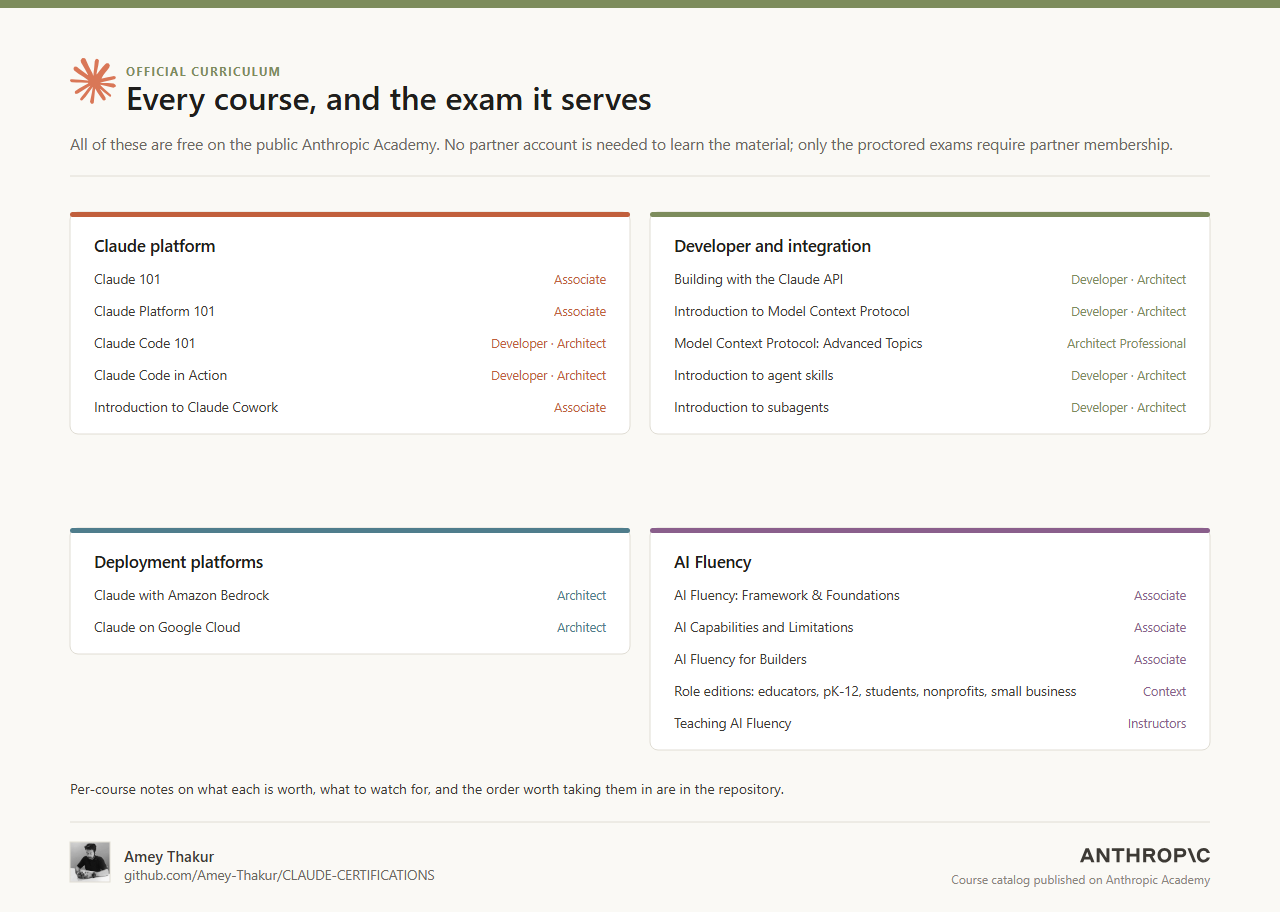Select "AI Capabilities and Limitations" course
The height and width of the screenshot is (912, 1280).
(764, 627)
